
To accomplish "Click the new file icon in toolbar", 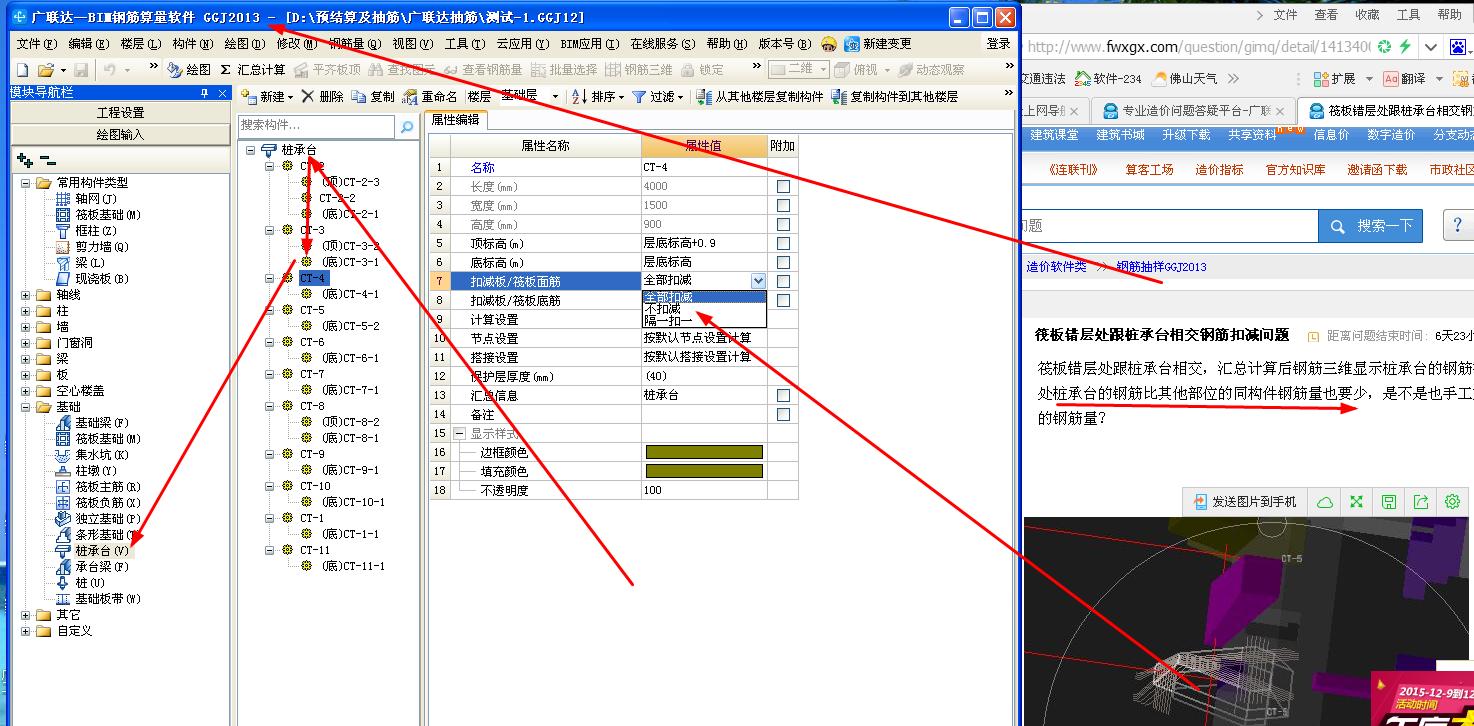I will [22, 70].
